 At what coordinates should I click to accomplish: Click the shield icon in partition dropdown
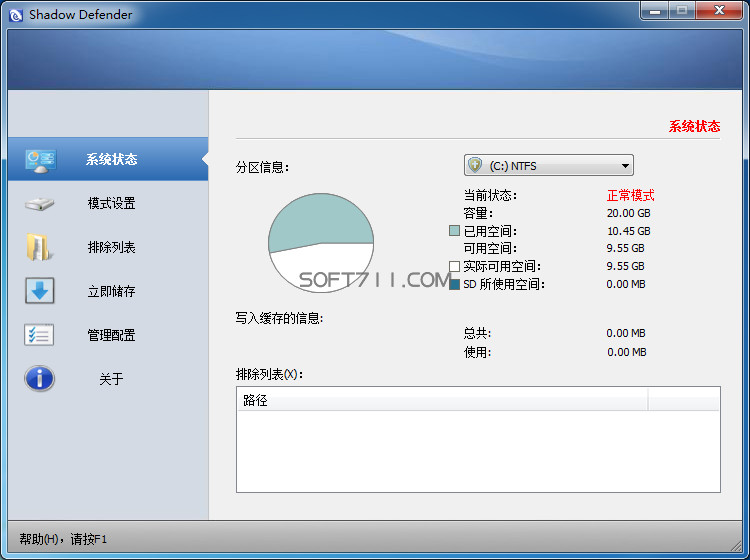pos(475,165)
